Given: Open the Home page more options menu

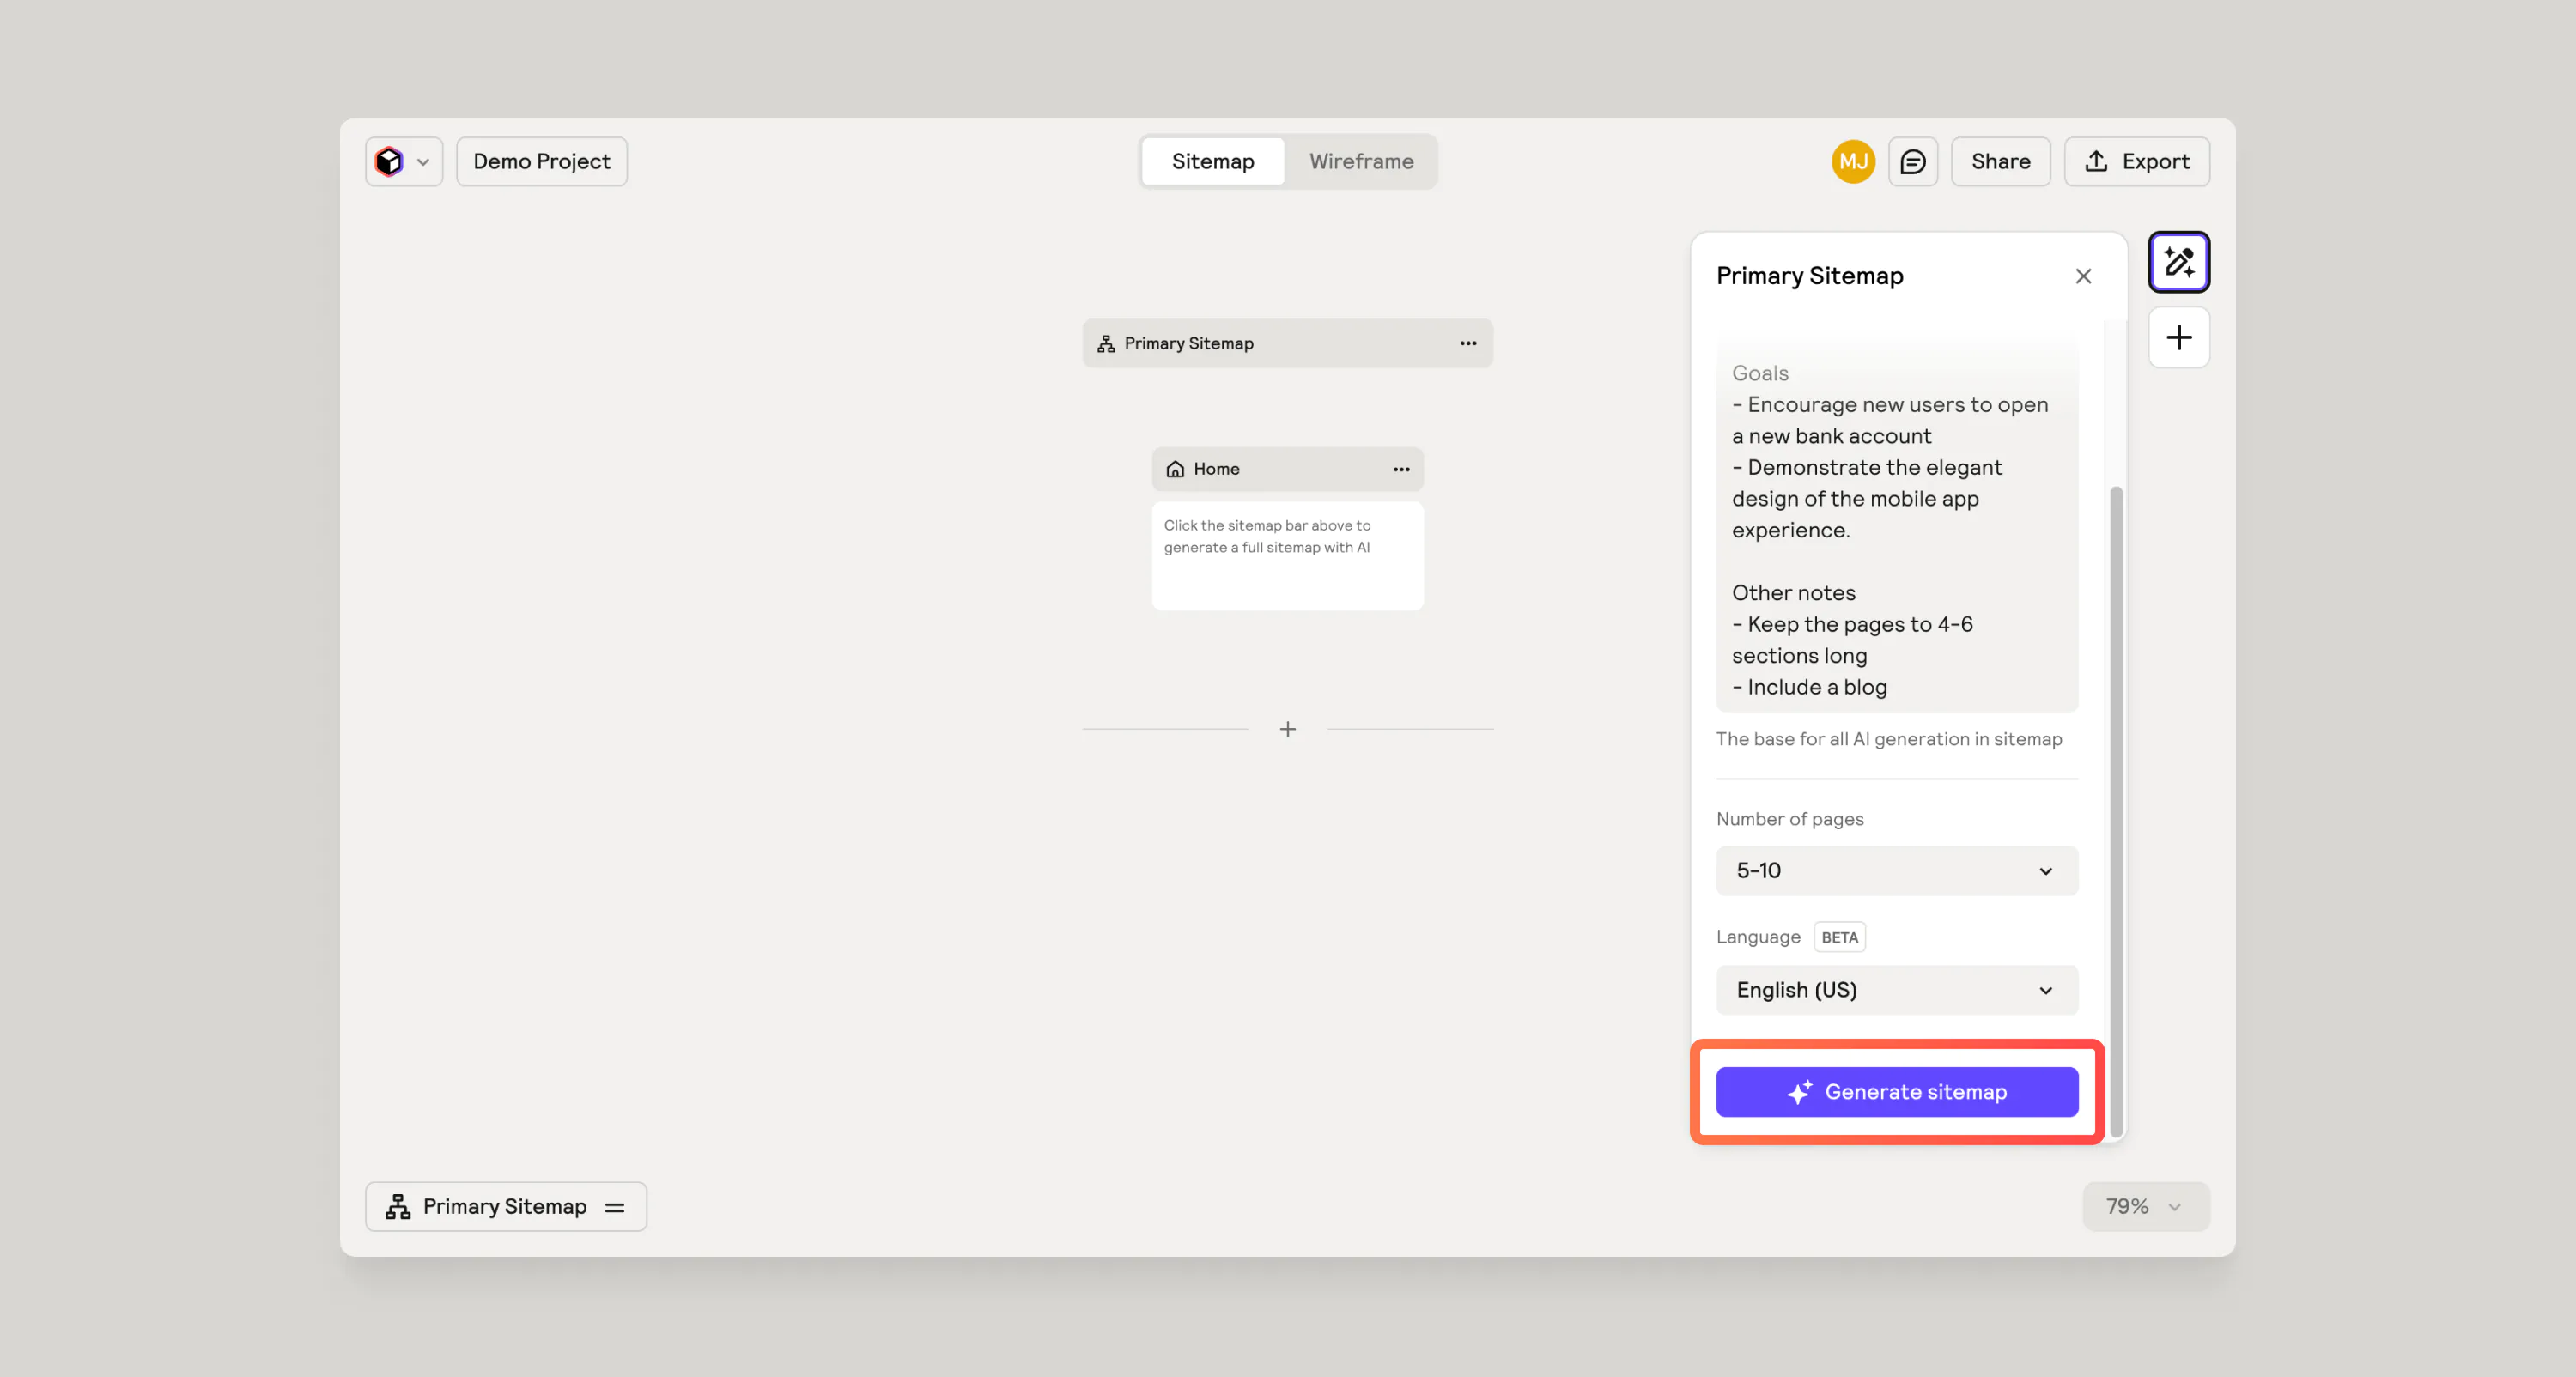Looking at the screenshot, I should (1401, 469).
